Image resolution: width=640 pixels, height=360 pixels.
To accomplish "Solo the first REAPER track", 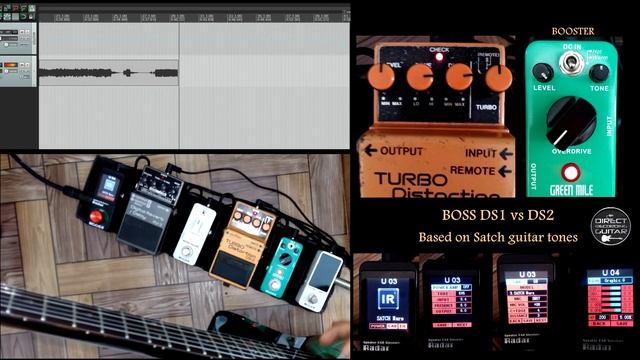I will 27,32.
